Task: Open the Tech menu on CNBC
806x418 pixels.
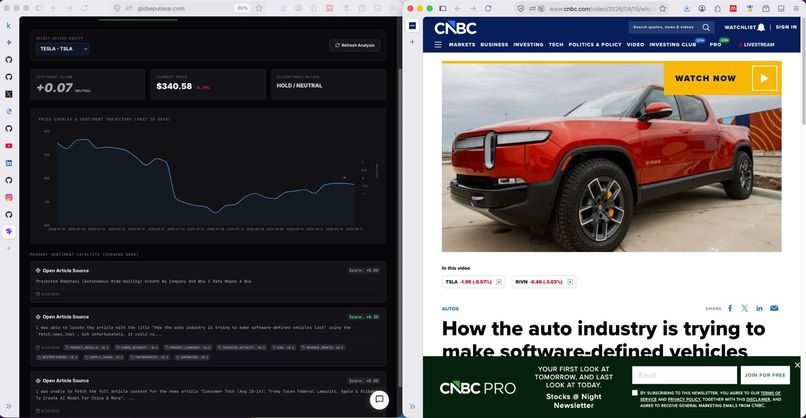Action: tap(556, 45)
